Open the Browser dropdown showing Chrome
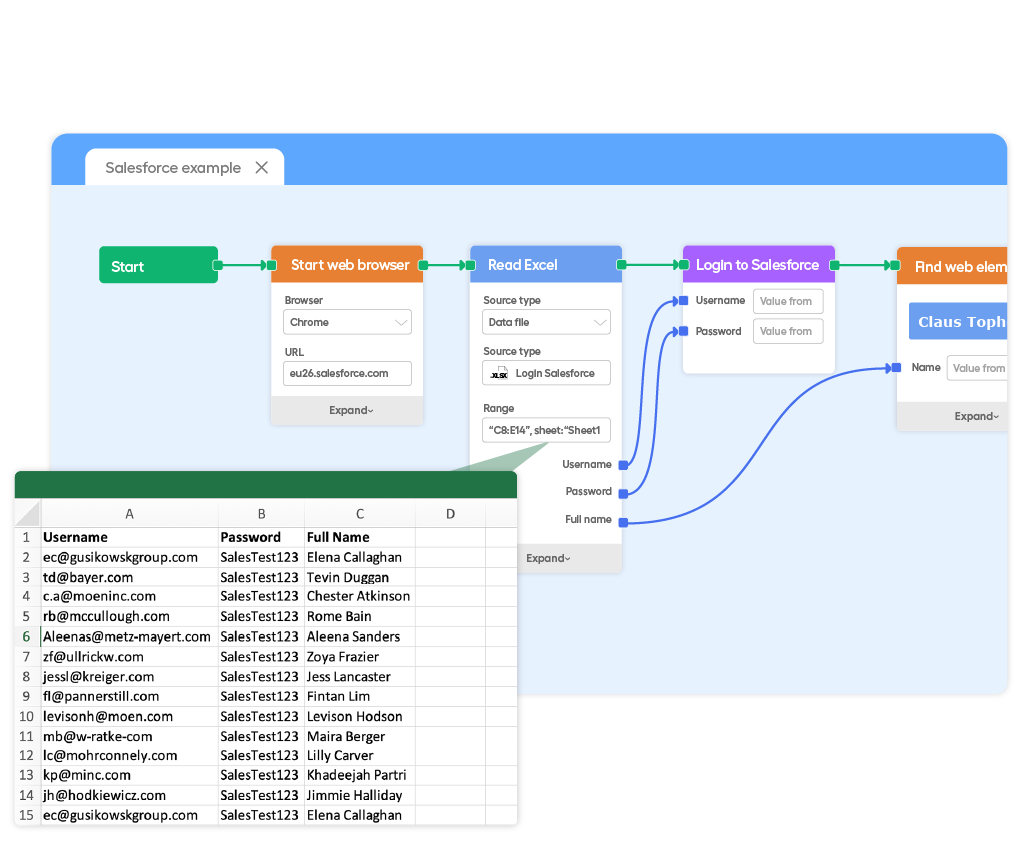The height and width of the screenshot is (853, 1018). (x=347, y=322)
